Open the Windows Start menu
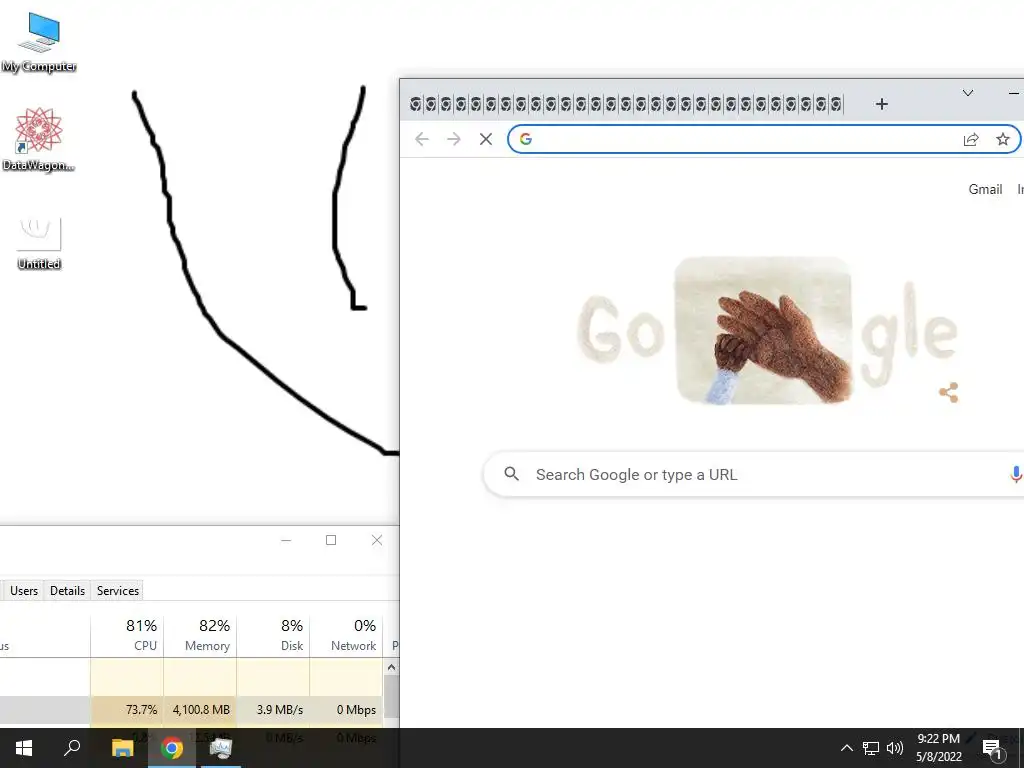This screenshot has width=1024, height=768. (x=24, y=748)
